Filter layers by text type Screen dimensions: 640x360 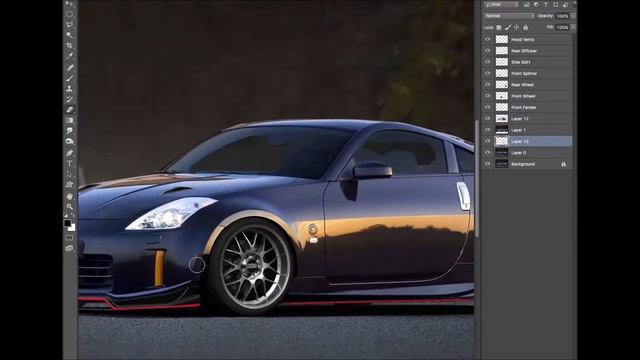pos(546,4)
